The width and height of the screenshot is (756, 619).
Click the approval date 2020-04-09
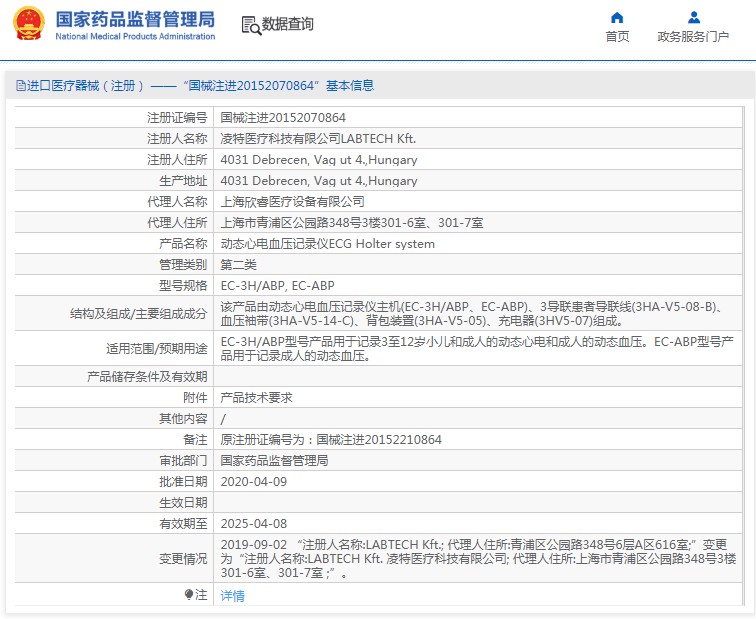253,481
